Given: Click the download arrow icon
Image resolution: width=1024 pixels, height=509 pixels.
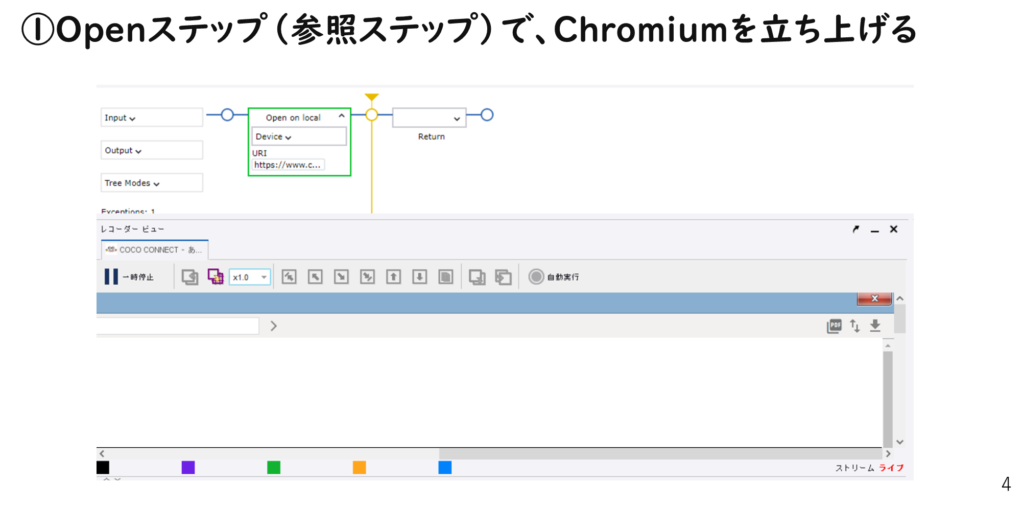Looking at the screenshot, I should [x=875, y=326].
